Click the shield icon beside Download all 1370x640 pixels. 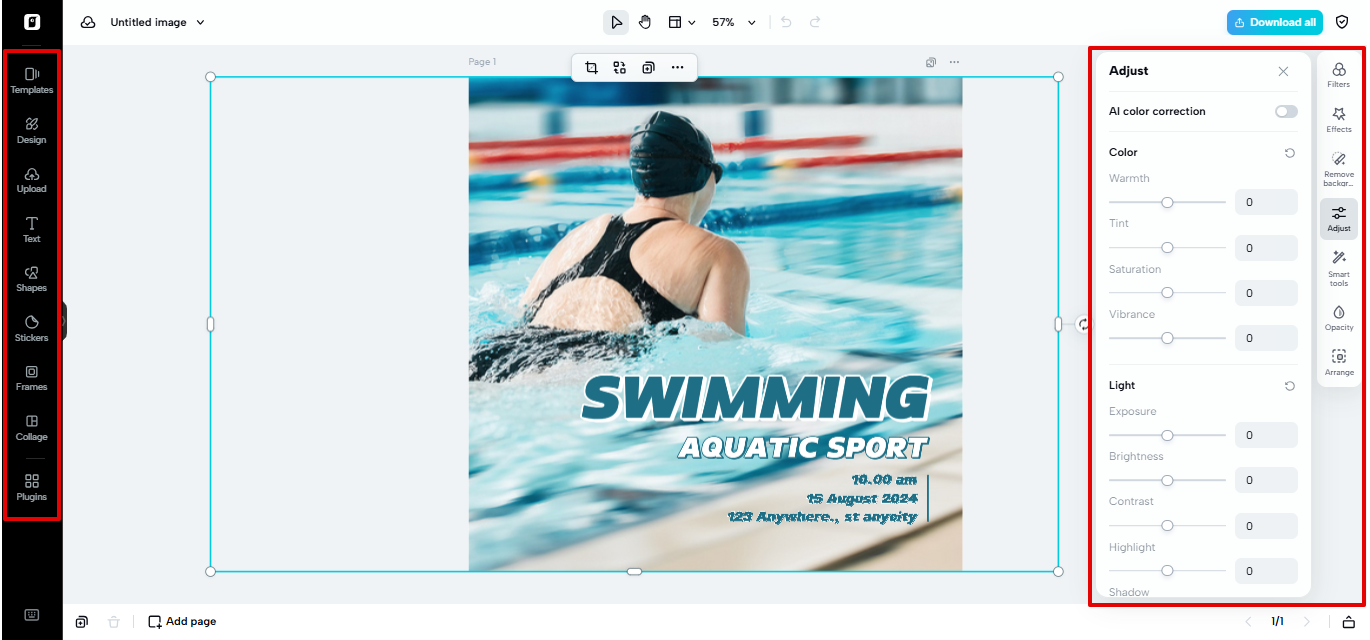tap(1342, 22)
